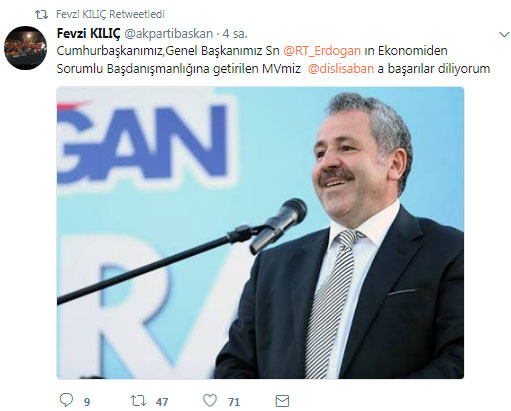Open tweet permalink via '4 sa.' timestamp
The height and width of the screenshot is (411, 511).
[x=235, y=34]
